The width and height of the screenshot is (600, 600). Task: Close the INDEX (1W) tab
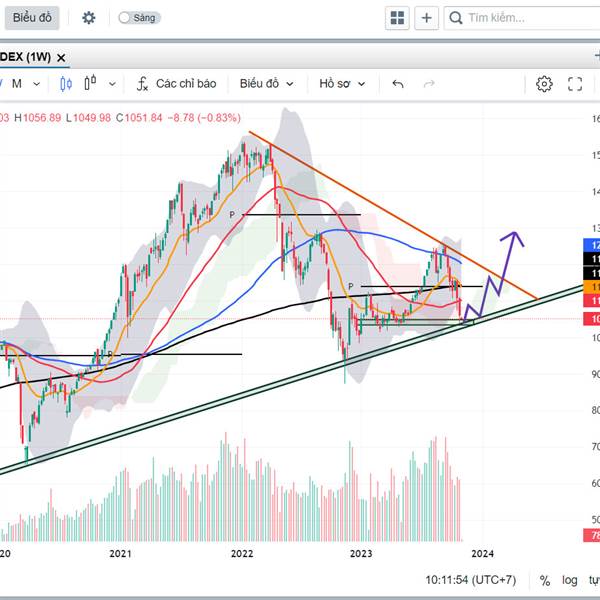coord(61,58)
